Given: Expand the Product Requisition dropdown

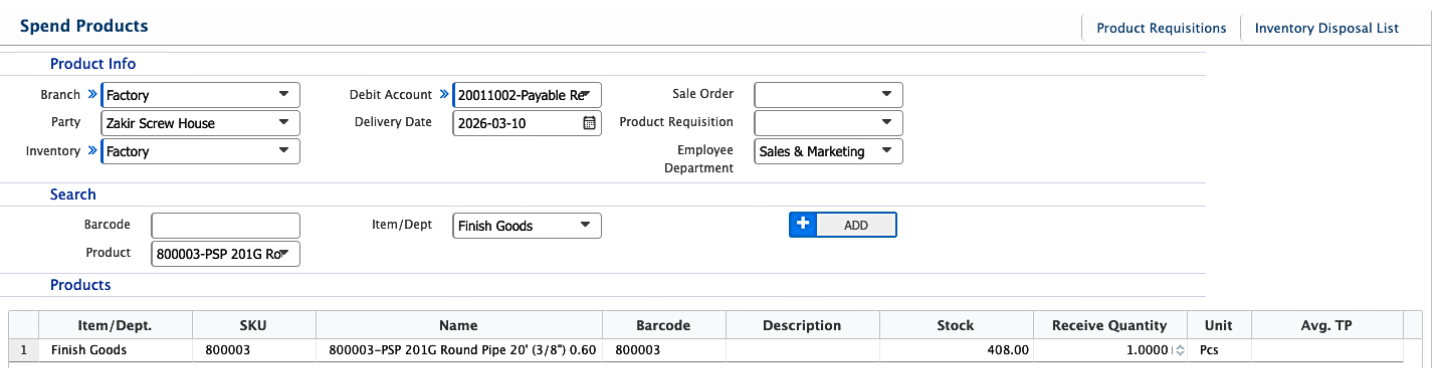Looking at the screenshot, I should pyautogui.click(x=828, y=122).
